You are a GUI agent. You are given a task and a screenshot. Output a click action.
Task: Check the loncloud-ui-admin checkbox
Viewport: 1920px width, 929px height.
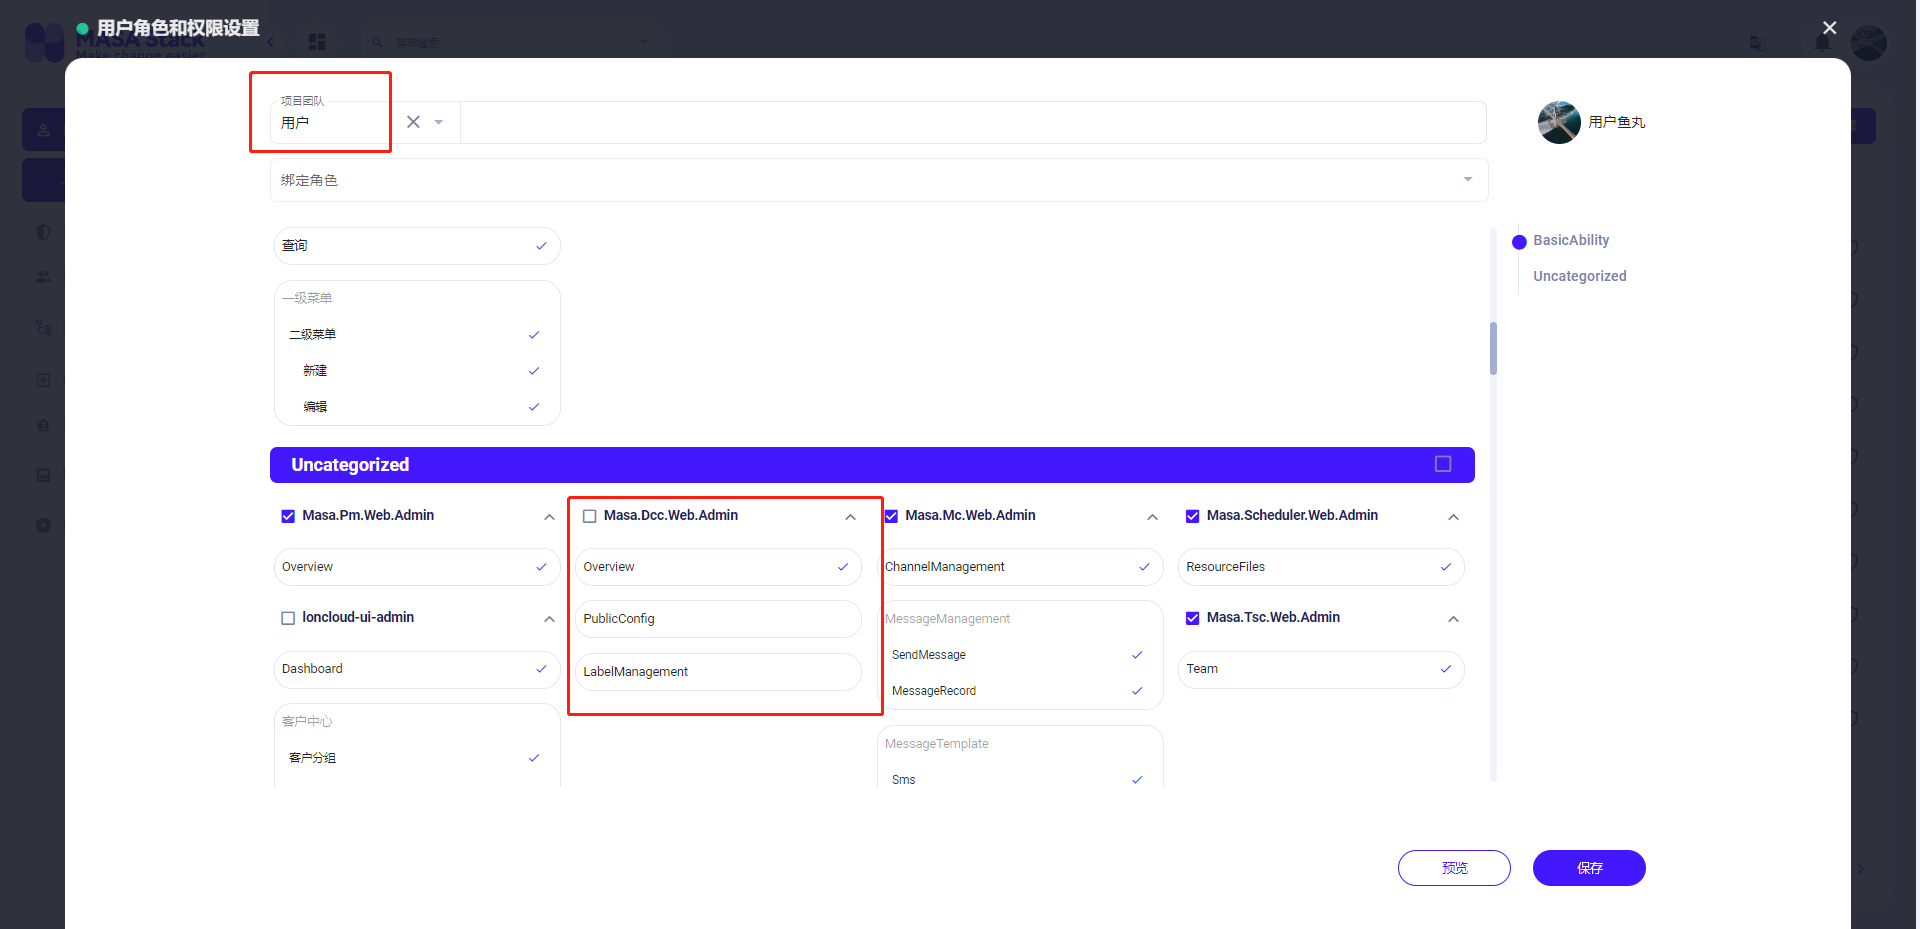point(288,618)
